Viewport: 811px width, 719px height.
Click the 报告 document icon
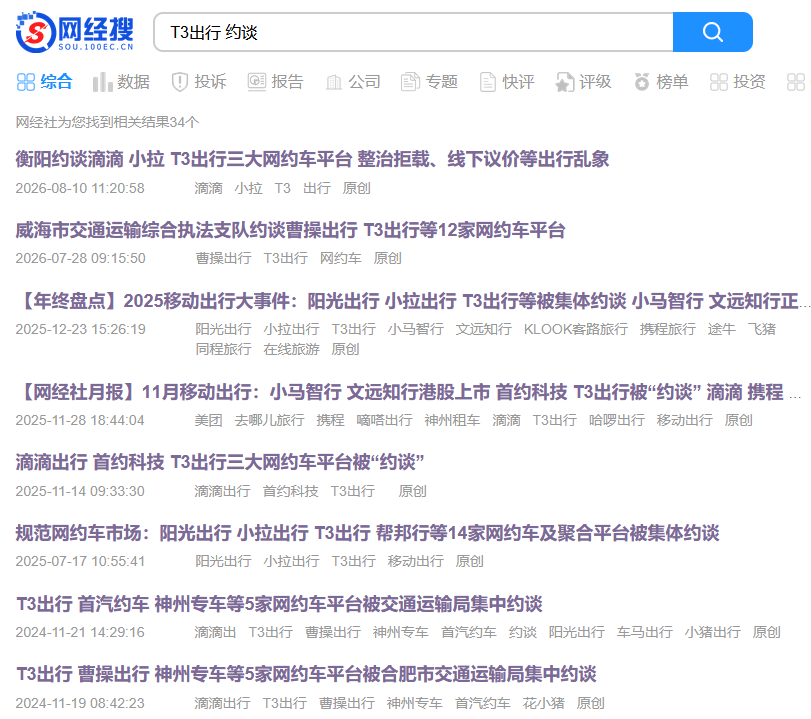point(257,82)
